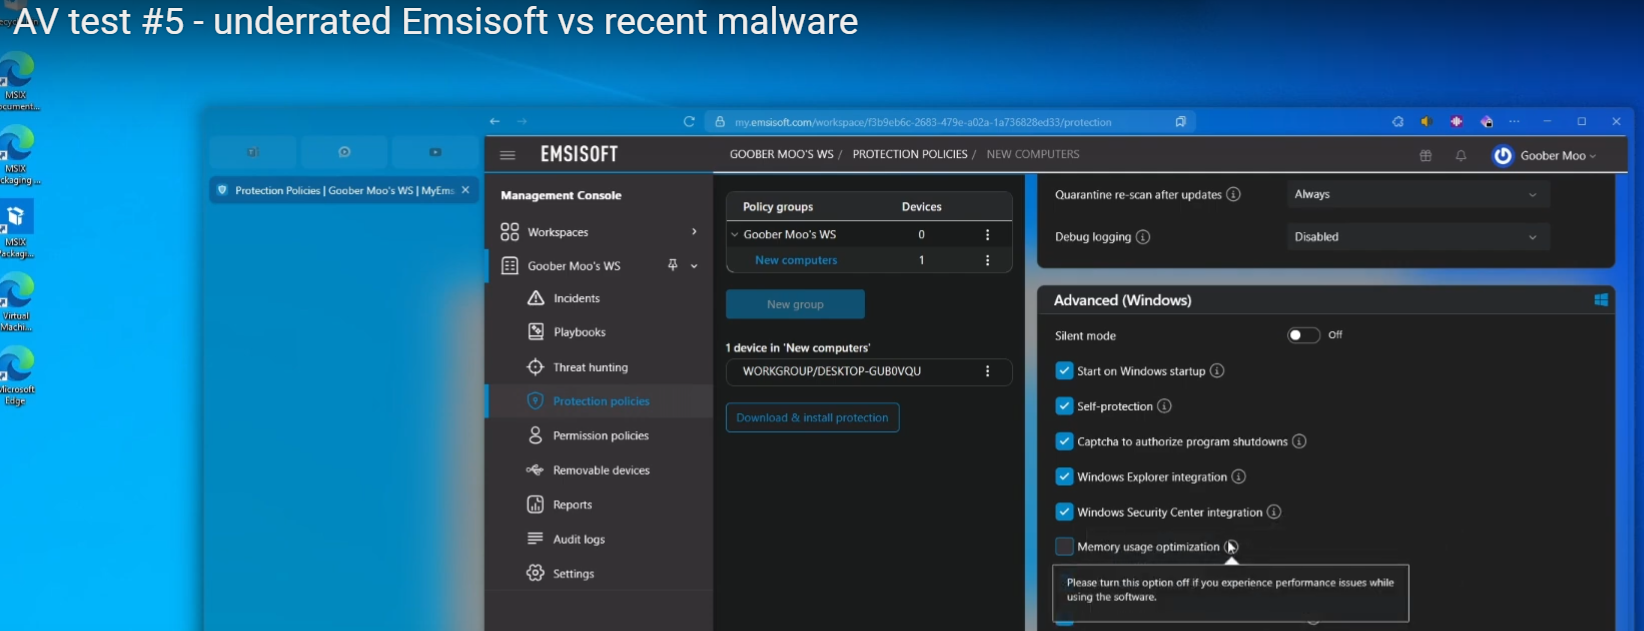Enable Memory usage optimization checkbox
The width and height of the screenshot is (1644, 631).
click(x=1064, y=547)
